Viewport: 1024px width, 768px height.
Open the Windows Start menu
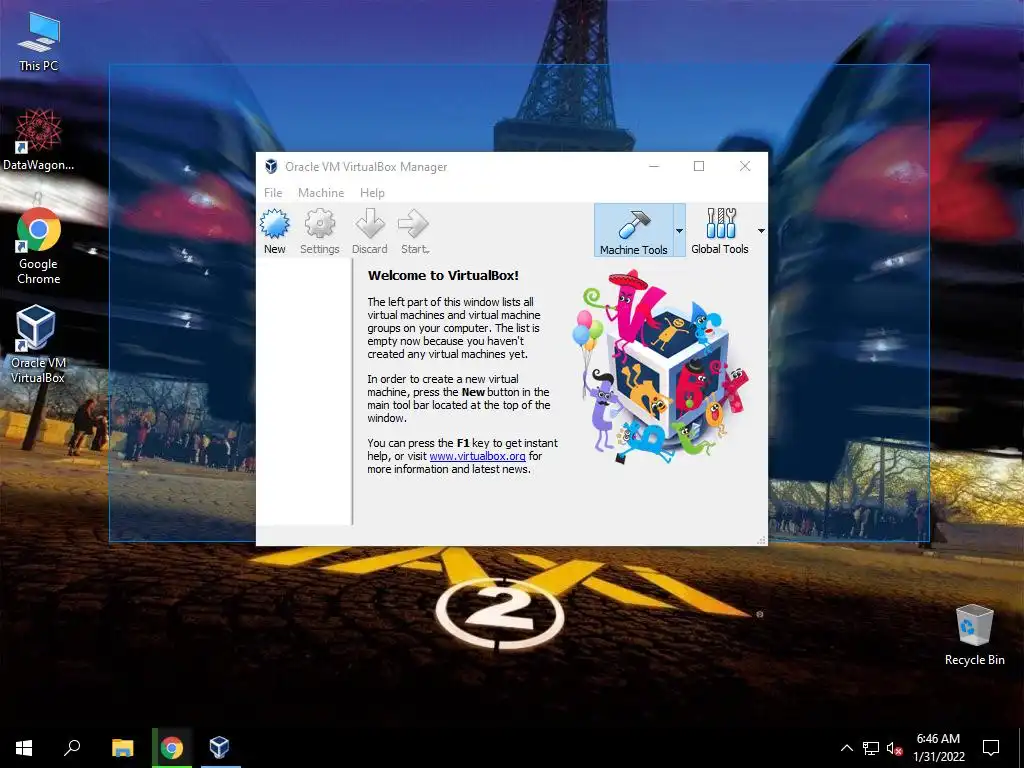[24, 748]
